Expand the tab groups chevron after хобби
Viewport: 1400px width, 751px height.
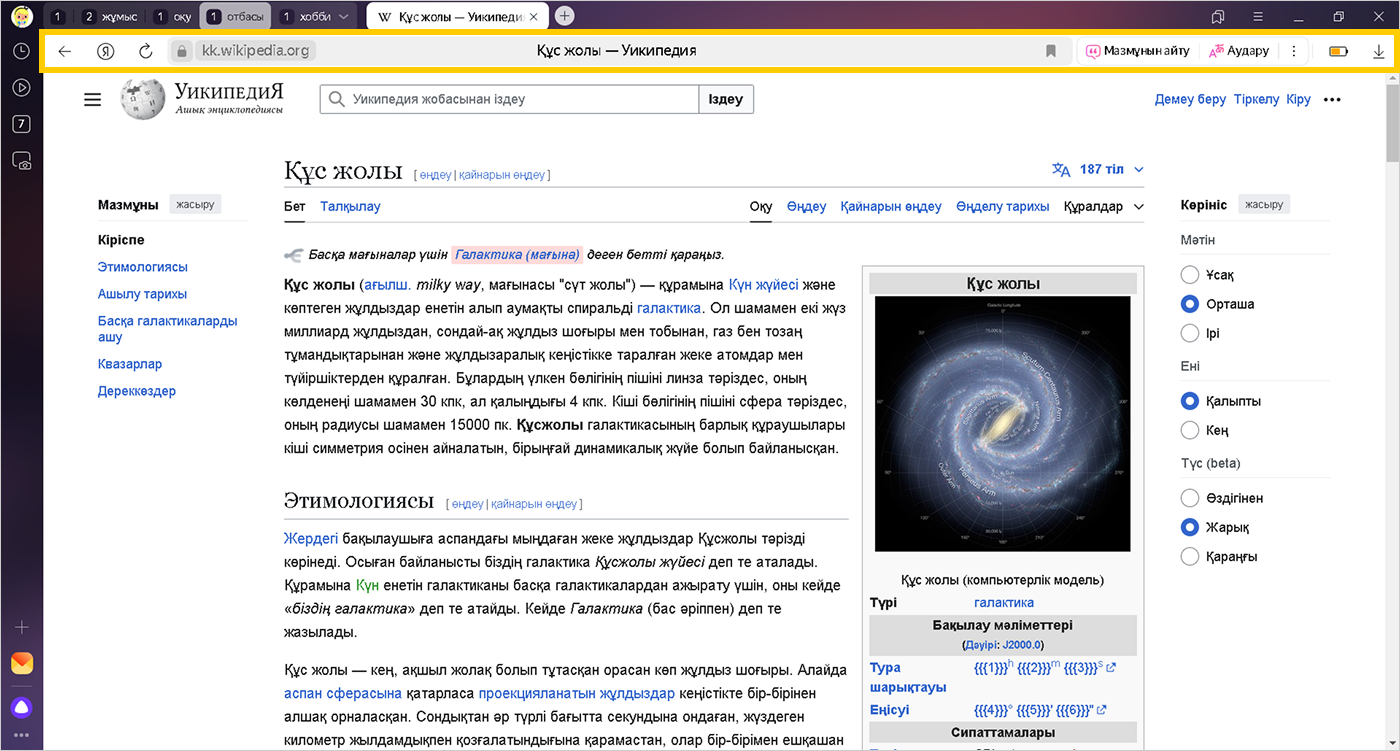pos(344,17)
